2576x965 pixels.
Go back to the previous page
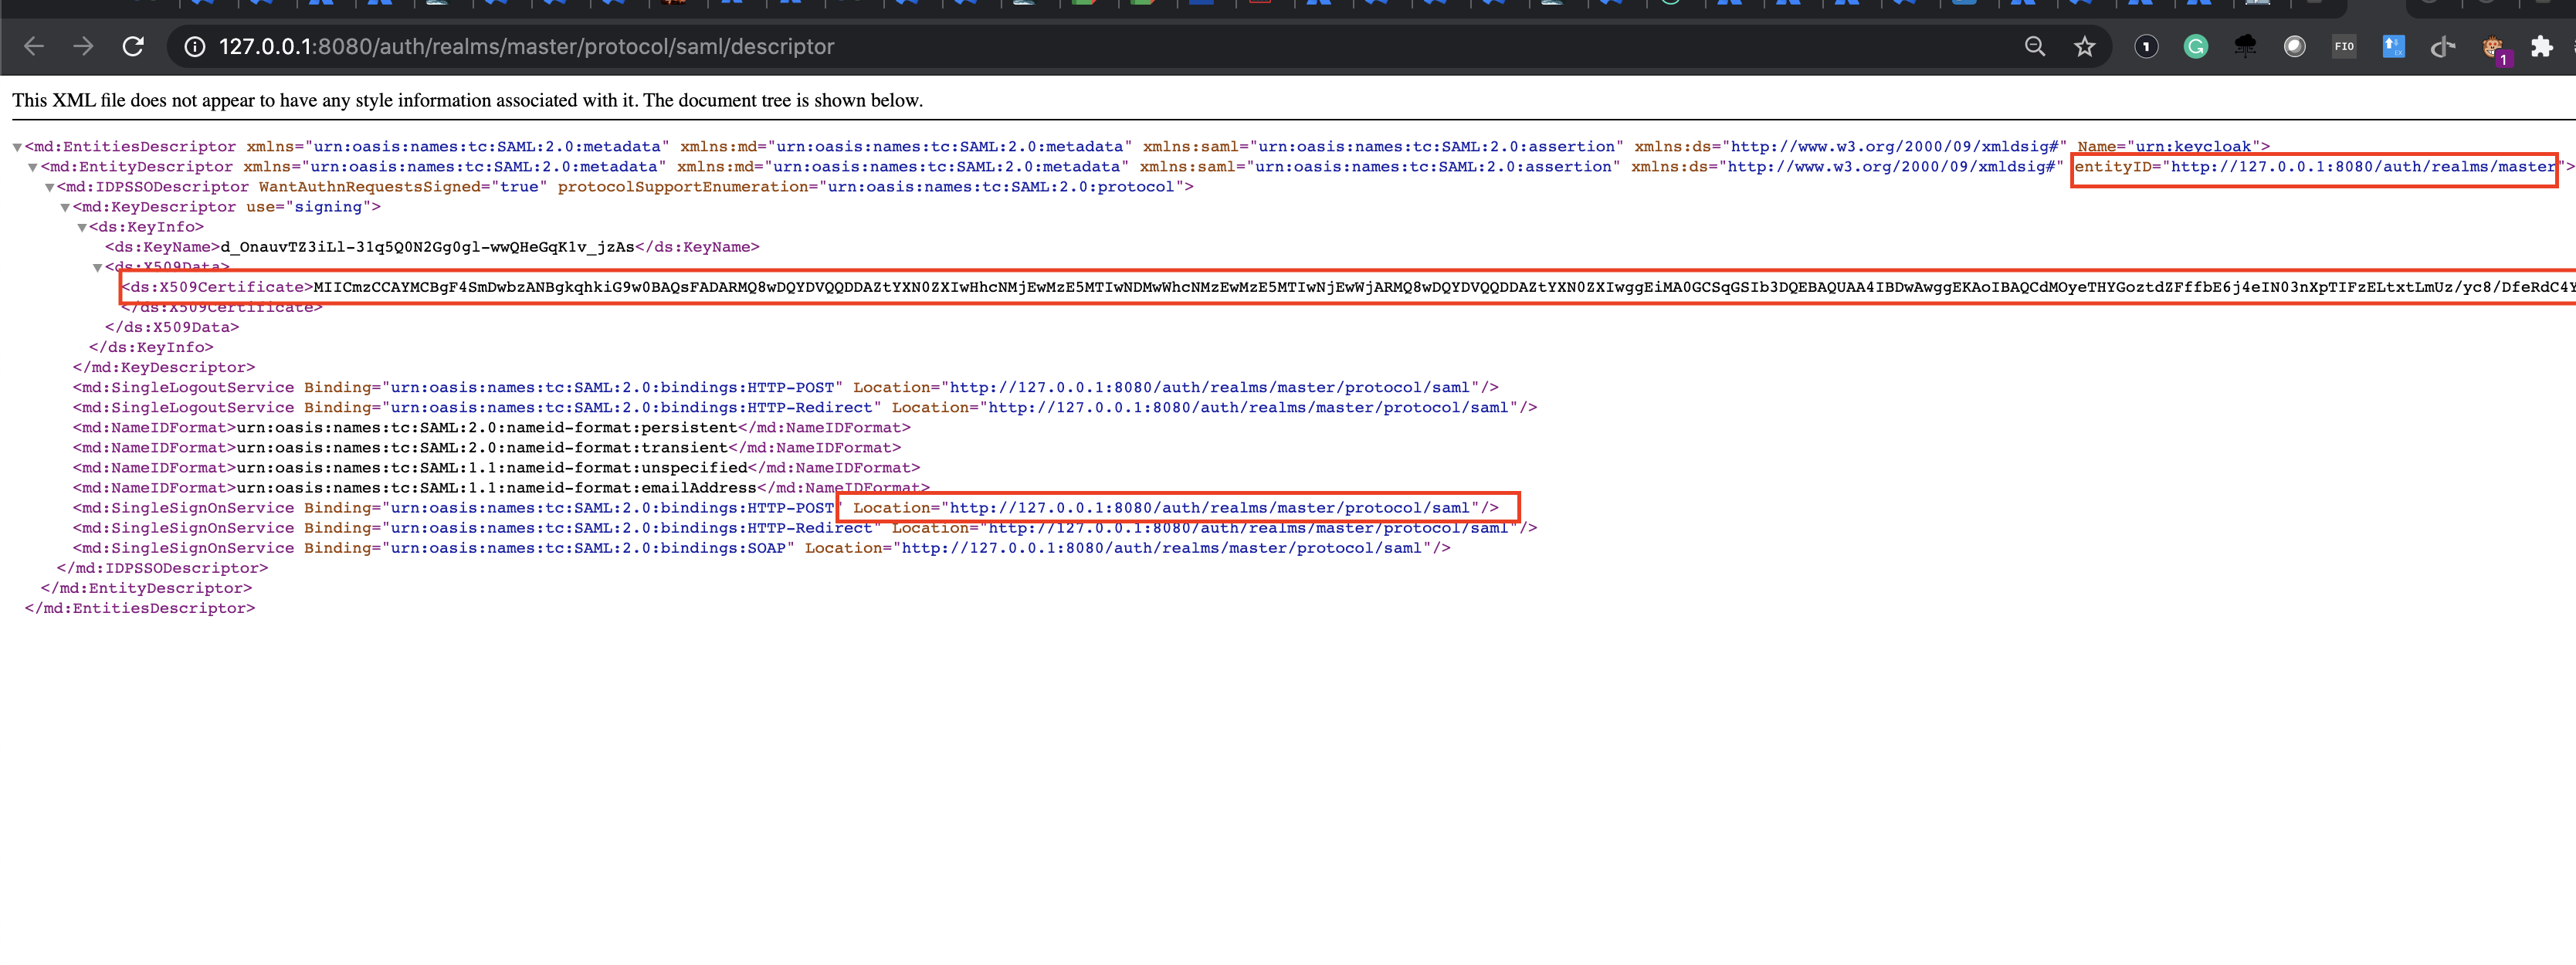click(34, 46)
